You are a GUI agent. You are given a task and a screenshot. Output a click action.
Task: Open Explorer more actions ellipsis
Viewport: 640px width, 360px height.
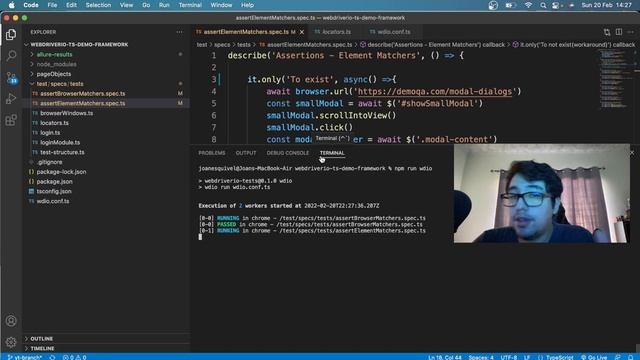point(179,32)
